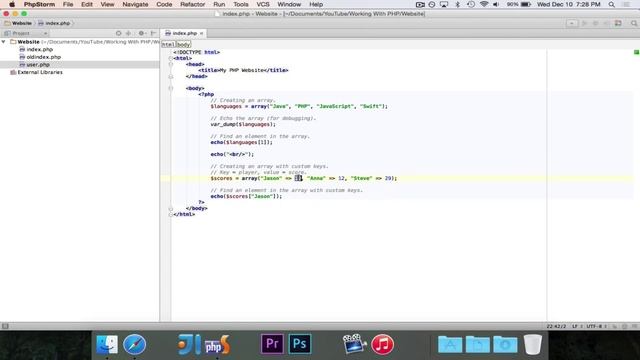Open the Trash in the dock
Screen dimensions: 640x360
[533, 344]
